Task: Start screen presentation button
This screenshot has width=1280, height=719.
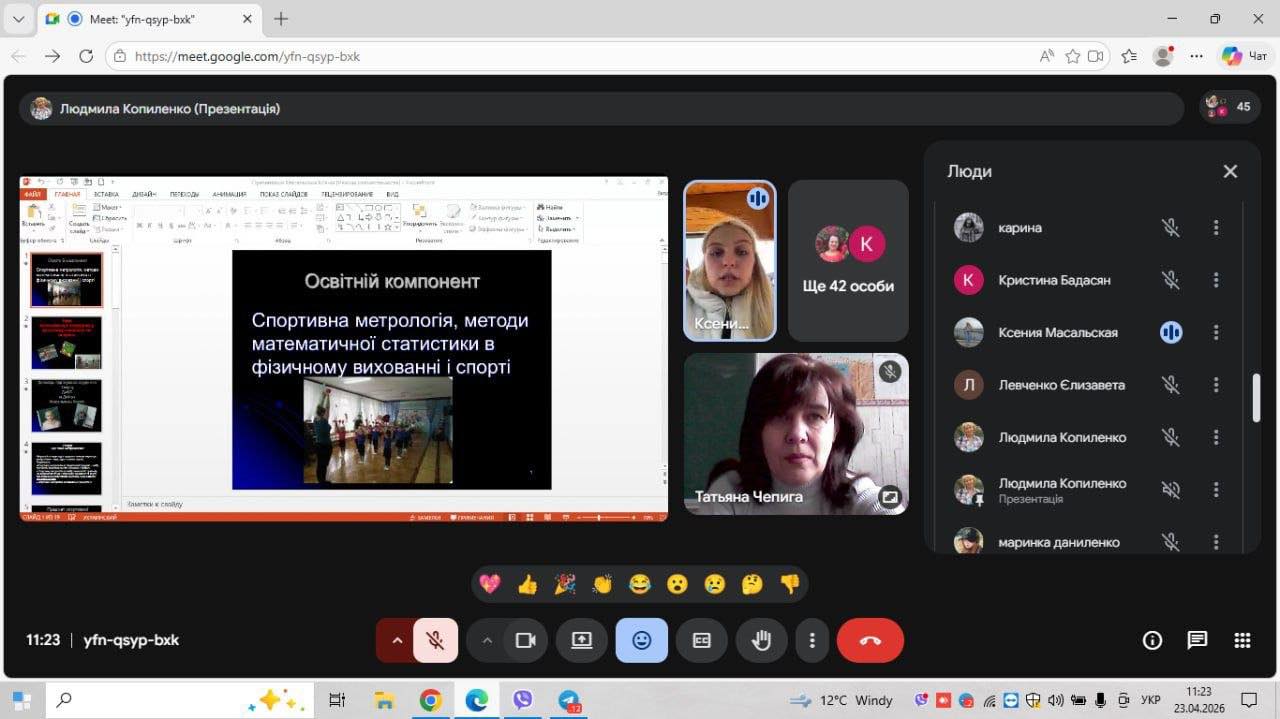Action: pos(582,641)
